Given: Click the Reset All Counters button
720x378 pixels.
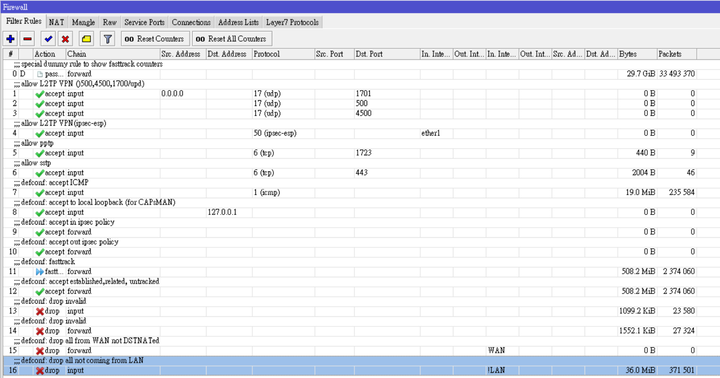Looking at the screenshot, I should tap(232, 39).
